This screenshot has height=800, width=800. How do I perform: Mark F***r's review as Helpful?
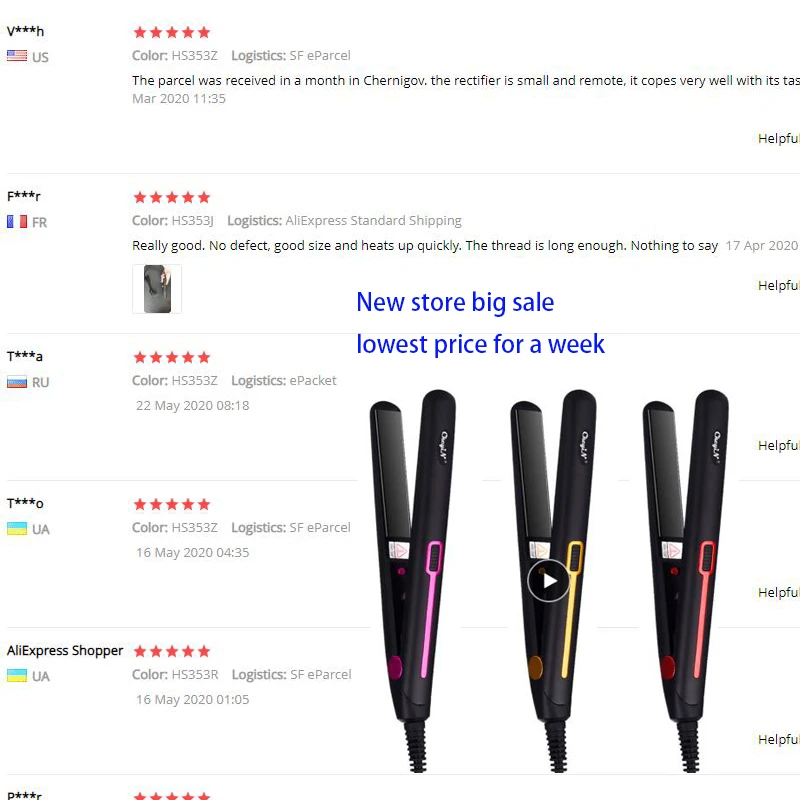point(779,285)
